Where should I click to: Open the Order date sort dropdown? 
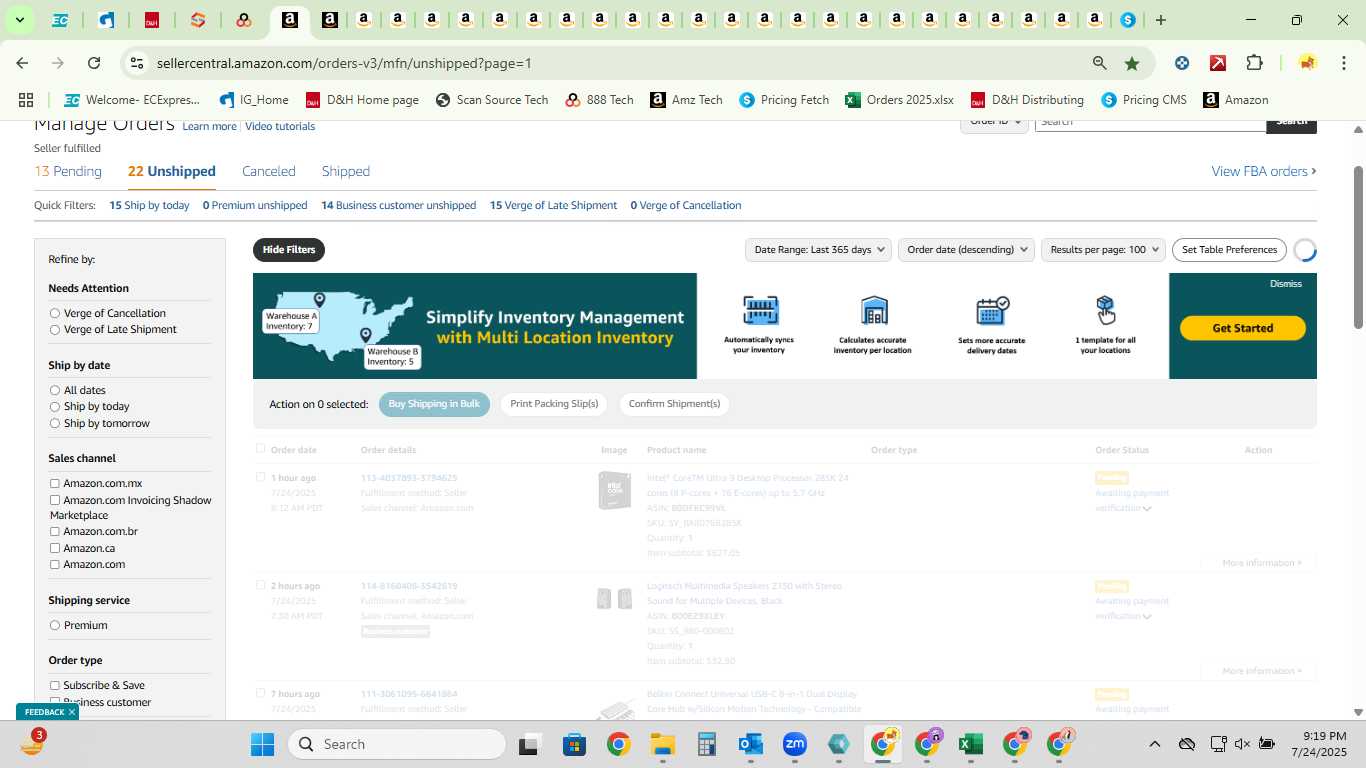(966, 250)
